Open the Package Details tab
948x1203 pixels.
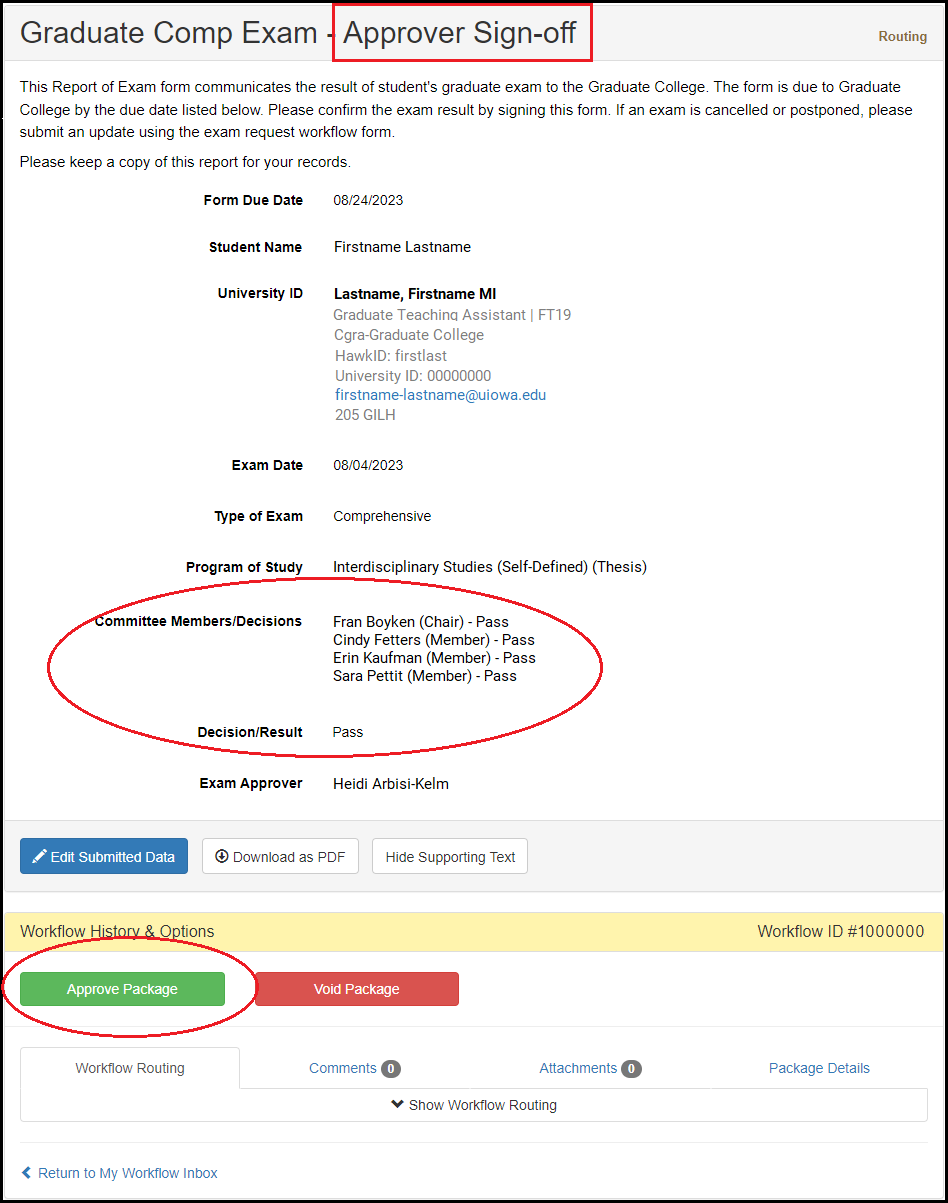(x=819, y=1067)
